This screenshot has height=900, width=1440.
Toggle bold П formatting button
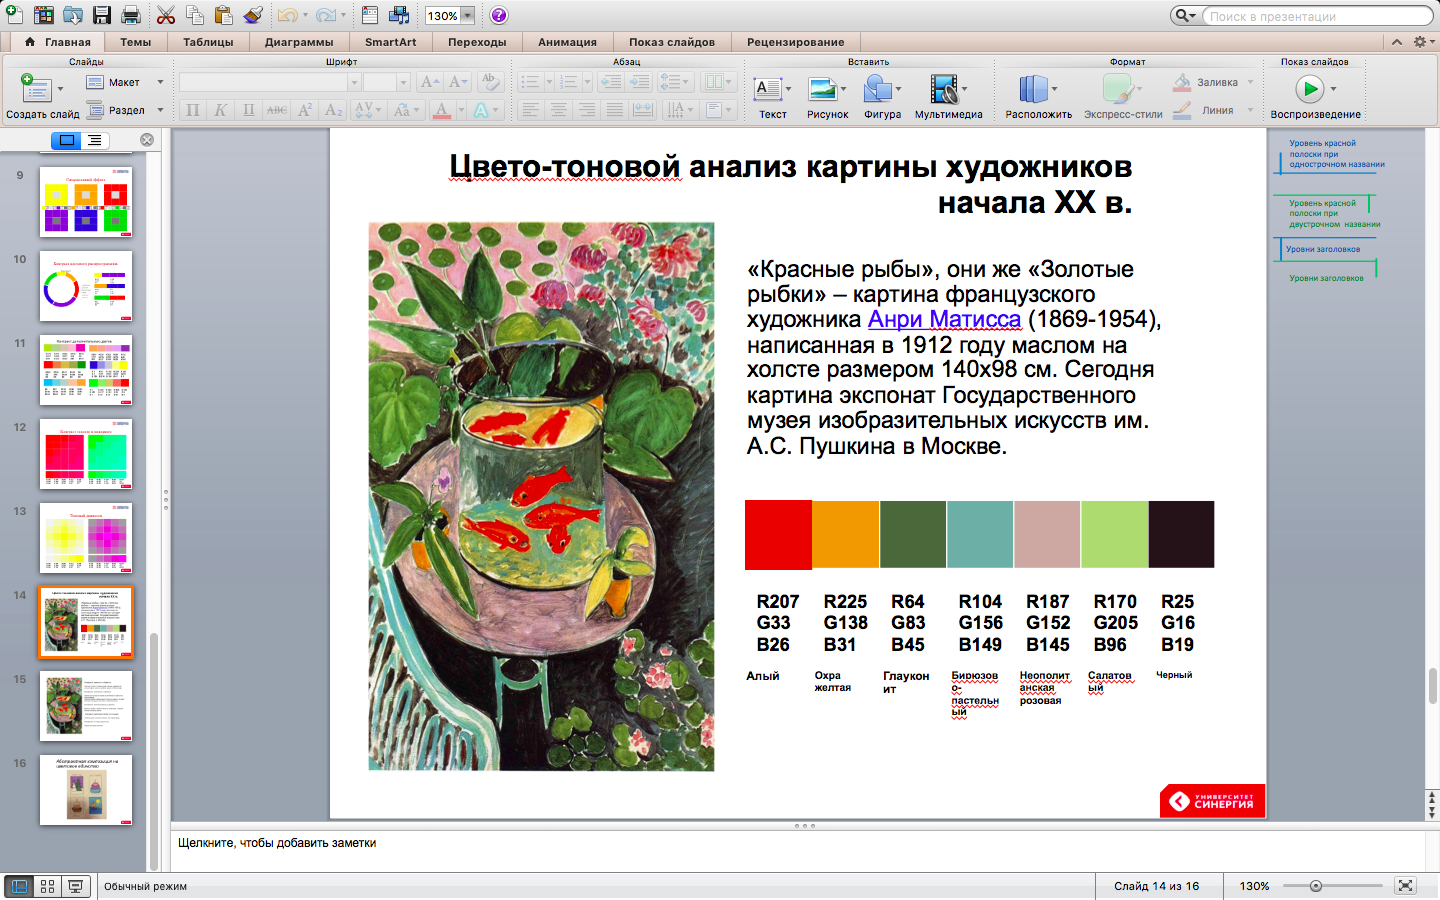tap(193, 110)
